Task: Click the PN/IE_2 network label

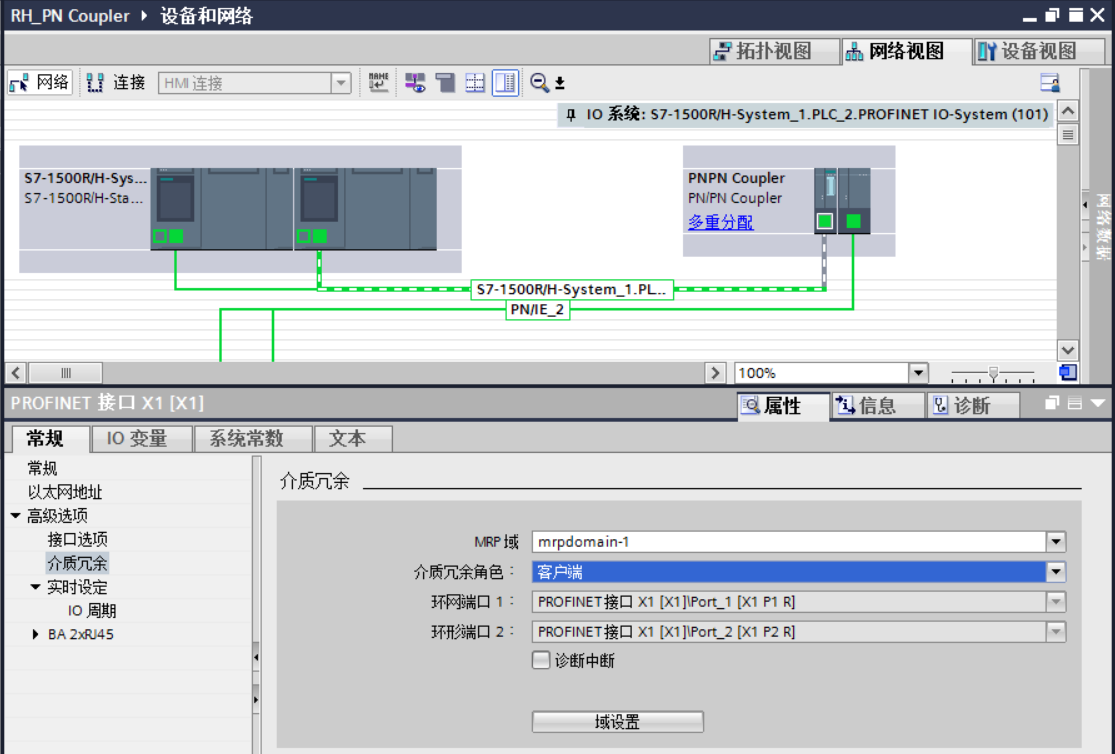Action: pos(537,309)
